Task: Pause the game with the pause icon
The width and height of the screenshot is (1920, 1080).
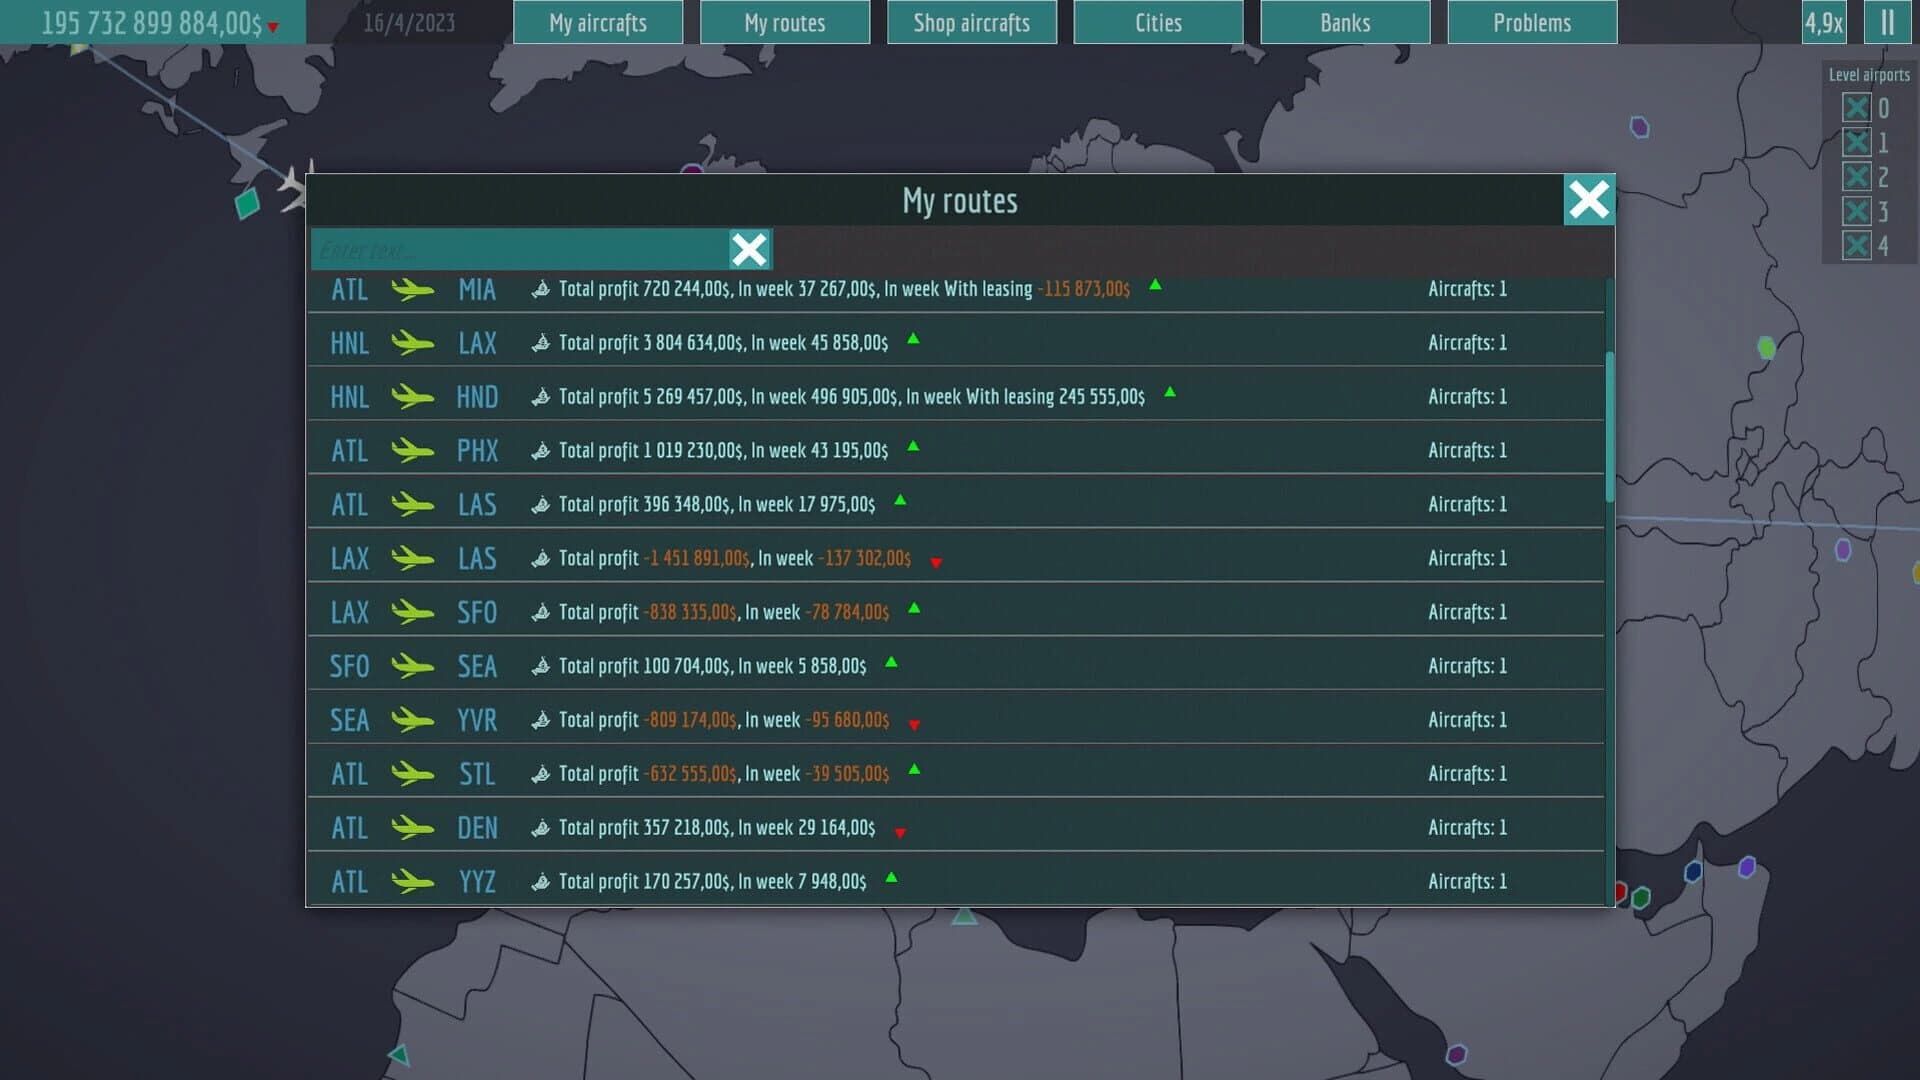Action: click(x=1887, y=22)
